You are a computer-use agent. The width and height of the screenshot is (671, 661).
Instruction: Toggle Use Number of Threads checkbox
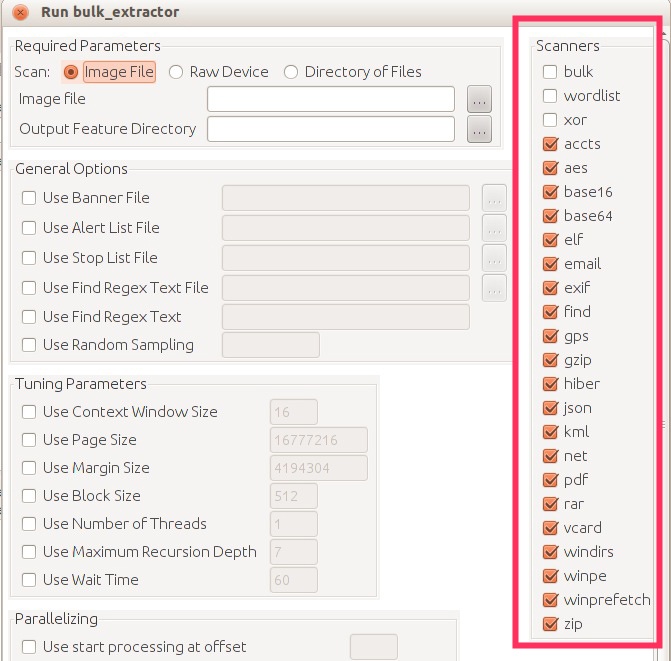pos(29,524)
